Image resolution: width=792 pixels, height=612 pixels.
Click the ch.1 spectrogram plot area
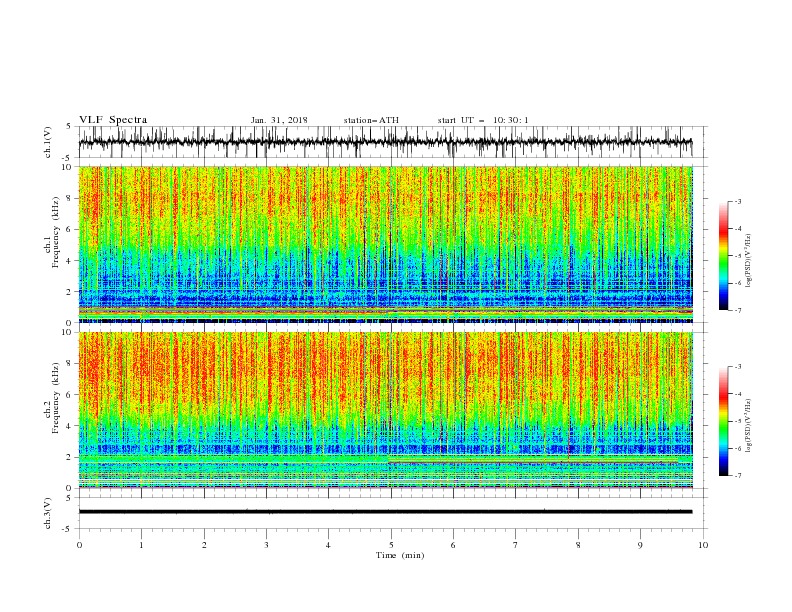click(386, 244)
